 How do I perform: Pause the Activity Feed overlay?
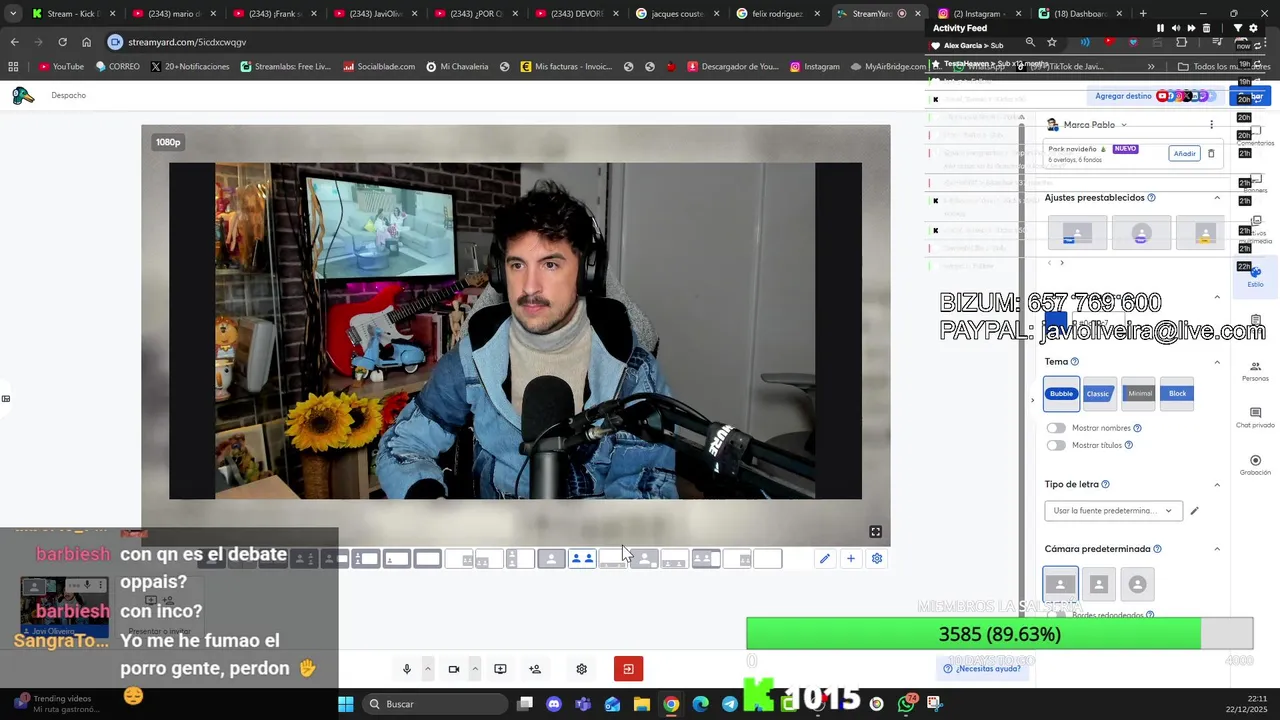(x=1160, y=28)
